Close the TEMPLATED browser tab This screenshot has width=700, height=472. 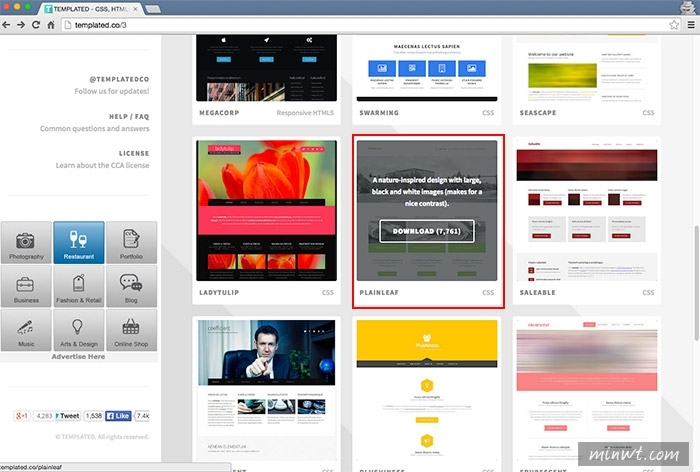[135, 9]
